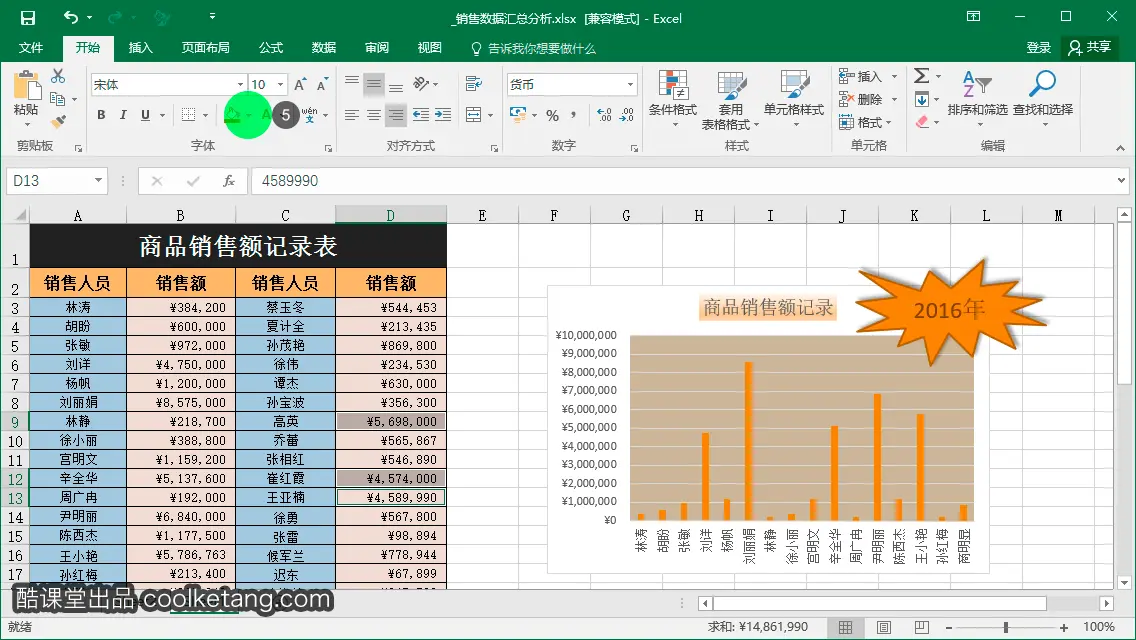The width and height of the screenshot is (1136, 640).
Task: Collapse the ribbon with the up chevron
Action: pyautogui.click(x=1121, y=148)
